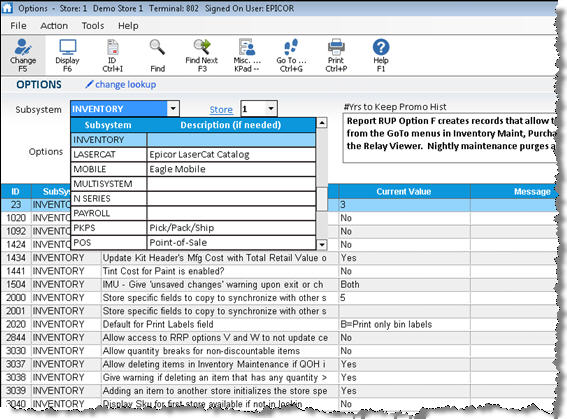Select row ID 2001

pyautogui.click(x=278, y=311)
